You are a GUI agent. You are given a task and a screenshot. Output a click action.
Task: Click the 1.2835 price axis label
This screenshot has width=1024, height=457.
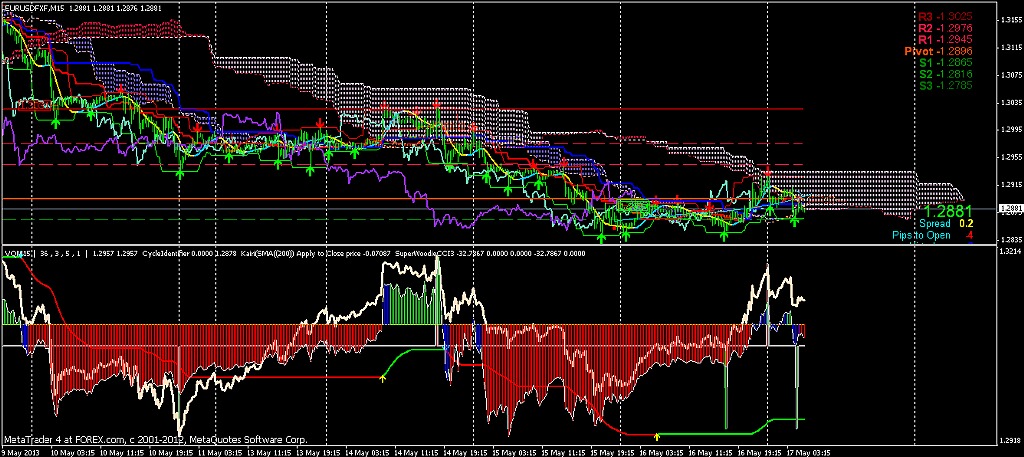point(1010,240)
